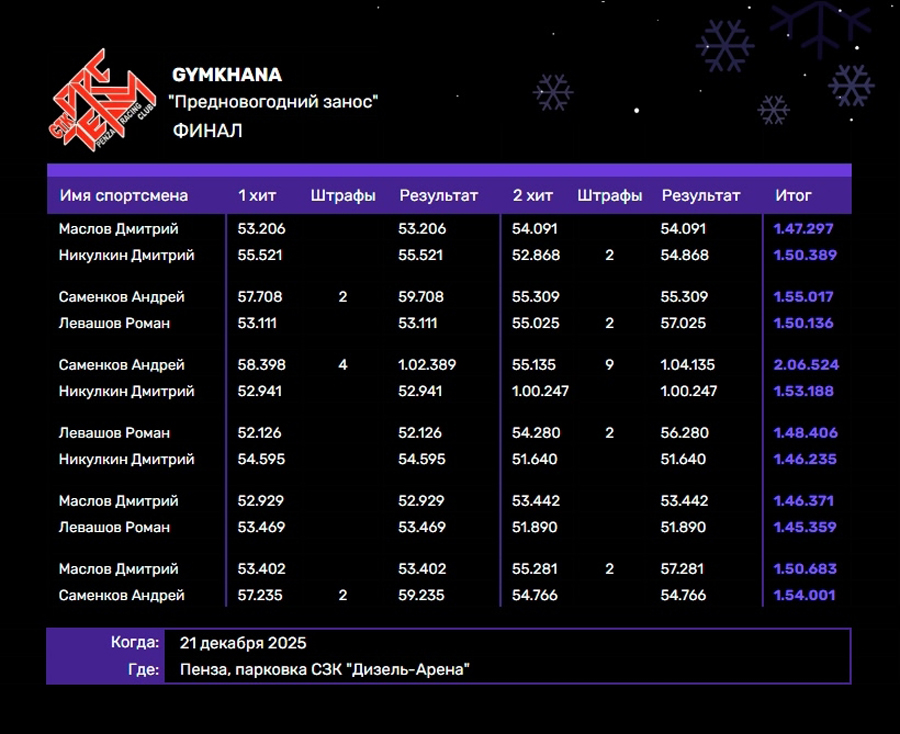Select the "1 хит" column header
900x734 pixels.
256,196
